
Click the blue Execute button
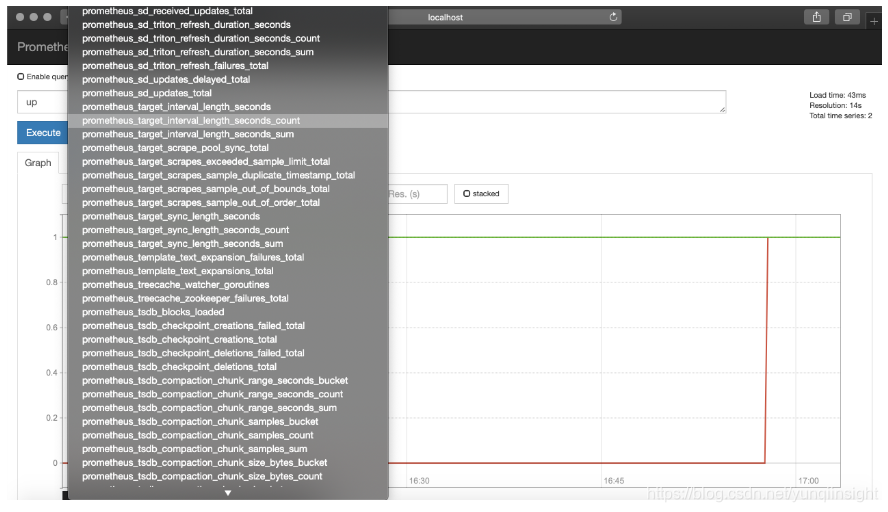click(x=42, y=133)
